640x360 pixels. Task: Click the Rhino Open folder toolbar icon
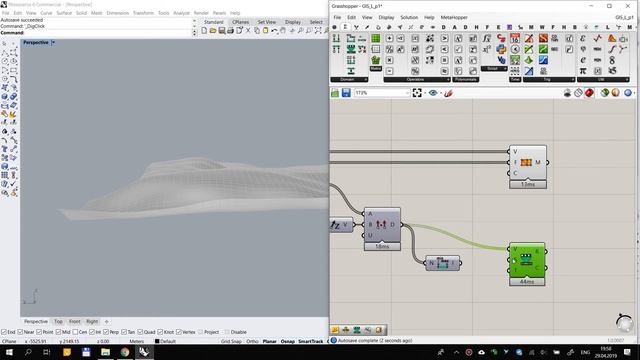tap(213, 31)
